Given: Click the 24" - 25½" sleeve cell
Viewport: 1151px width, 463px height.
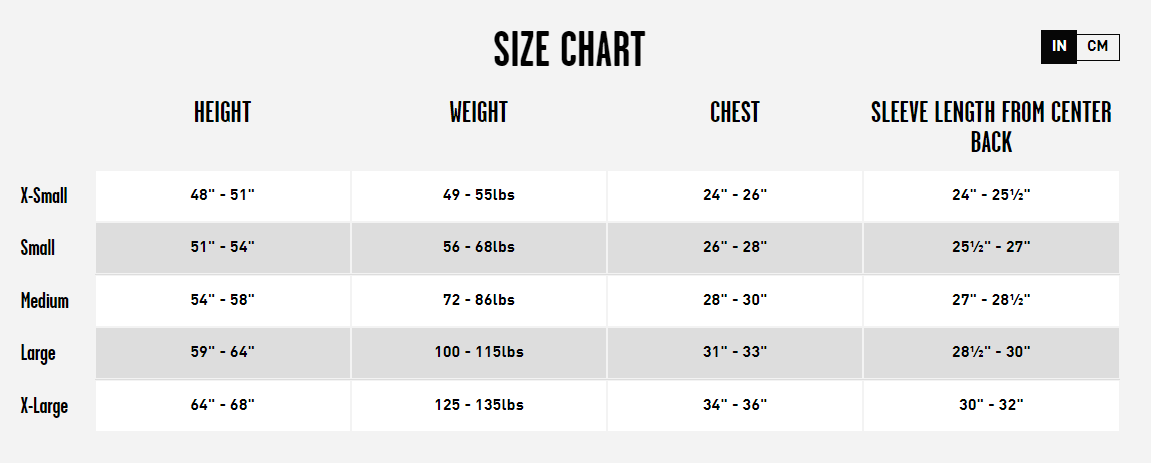Looking at the screenshot, I should (991, 196).
